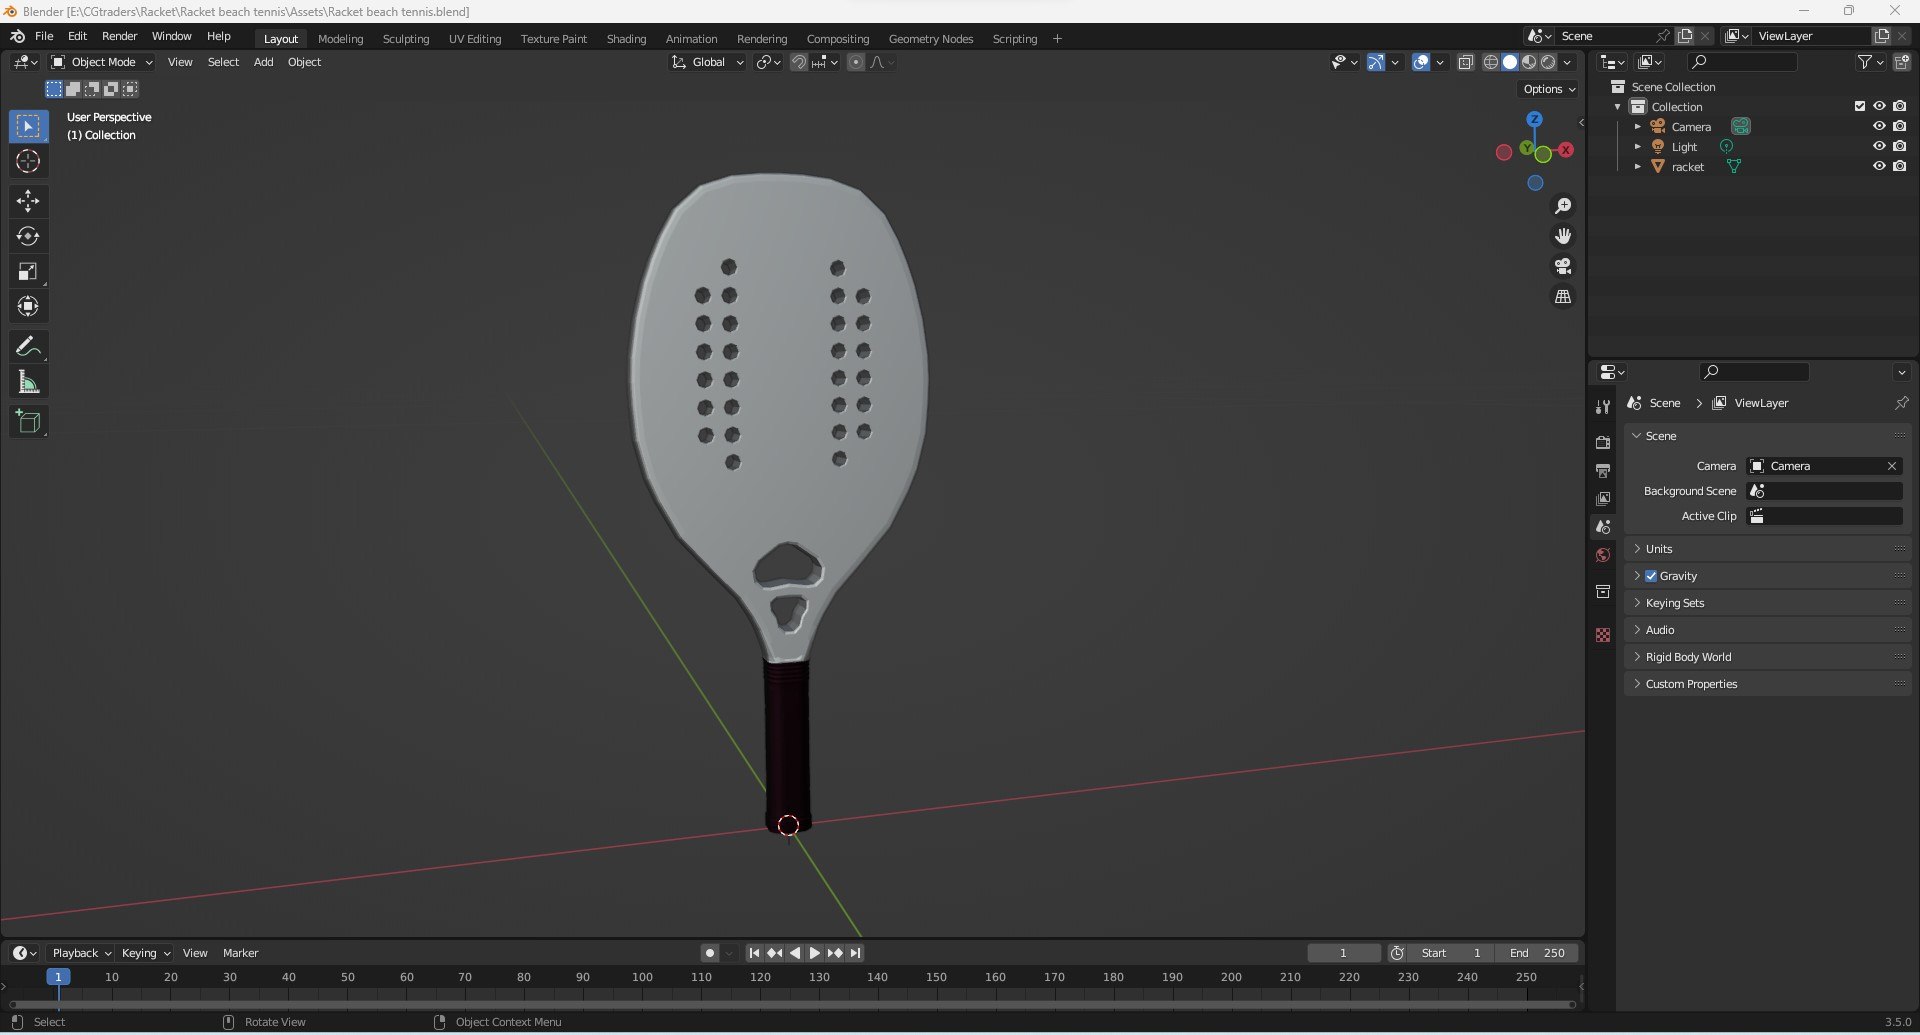Screen dimensions: 1920x1035
Task: Open the View Layer properties tab
Action: (1603, 498)
